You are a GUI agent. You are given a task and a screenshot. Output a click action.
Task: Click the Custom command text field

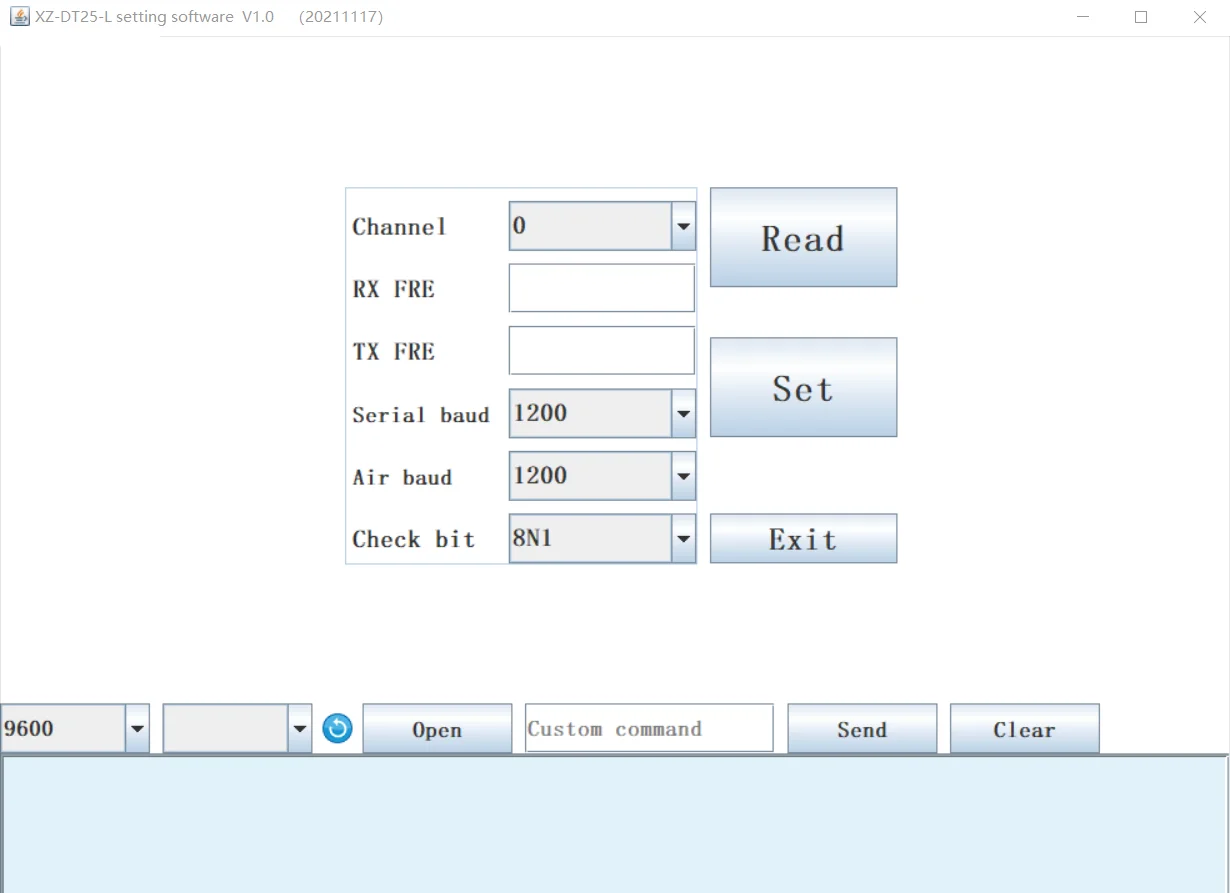tap(649, 728)
